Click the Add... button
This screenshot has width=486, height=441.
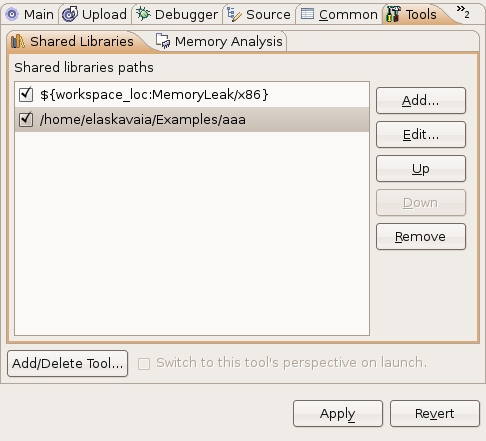click(x=421, y=101)
